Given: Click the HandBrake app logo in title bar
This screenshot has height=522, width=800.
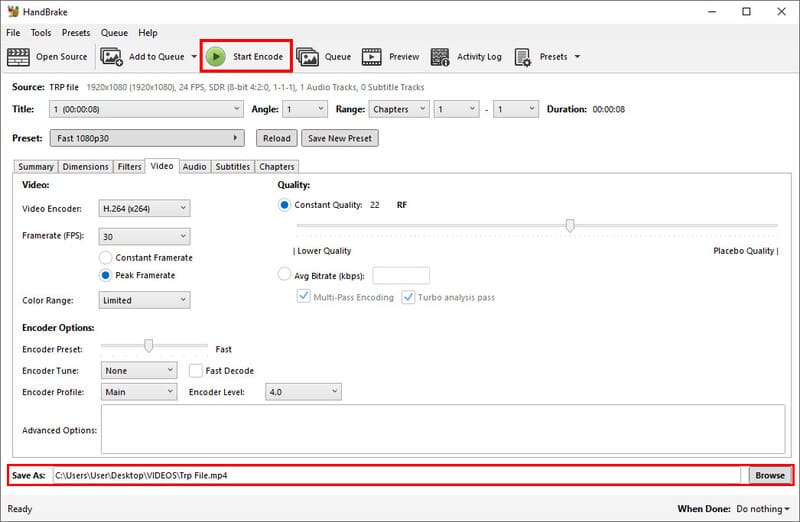Looking at the screenshot, I should [13, 11].
